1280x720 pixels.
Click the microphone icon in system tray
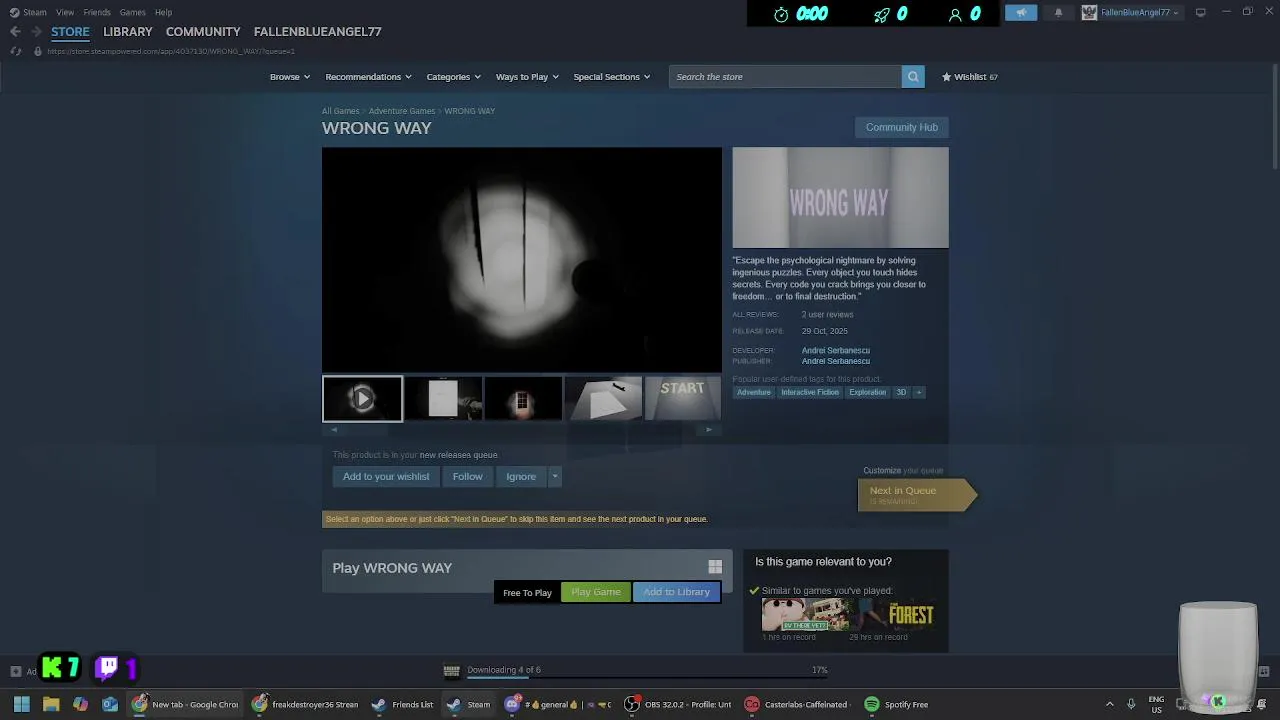pos(1131,704)
